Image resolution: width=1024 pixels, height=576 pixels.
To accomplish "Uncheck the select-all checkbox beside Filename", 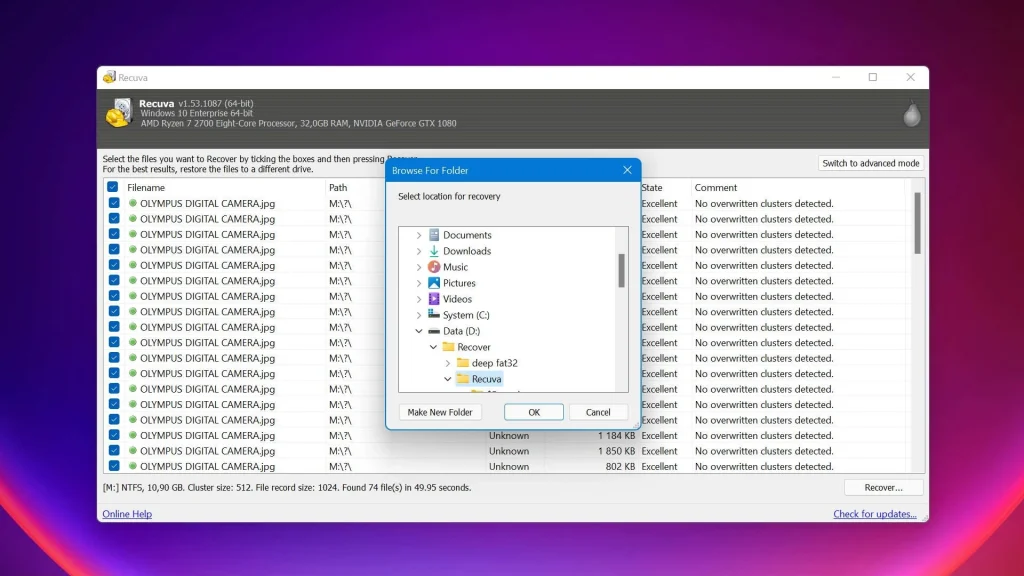I will [112, 187].
